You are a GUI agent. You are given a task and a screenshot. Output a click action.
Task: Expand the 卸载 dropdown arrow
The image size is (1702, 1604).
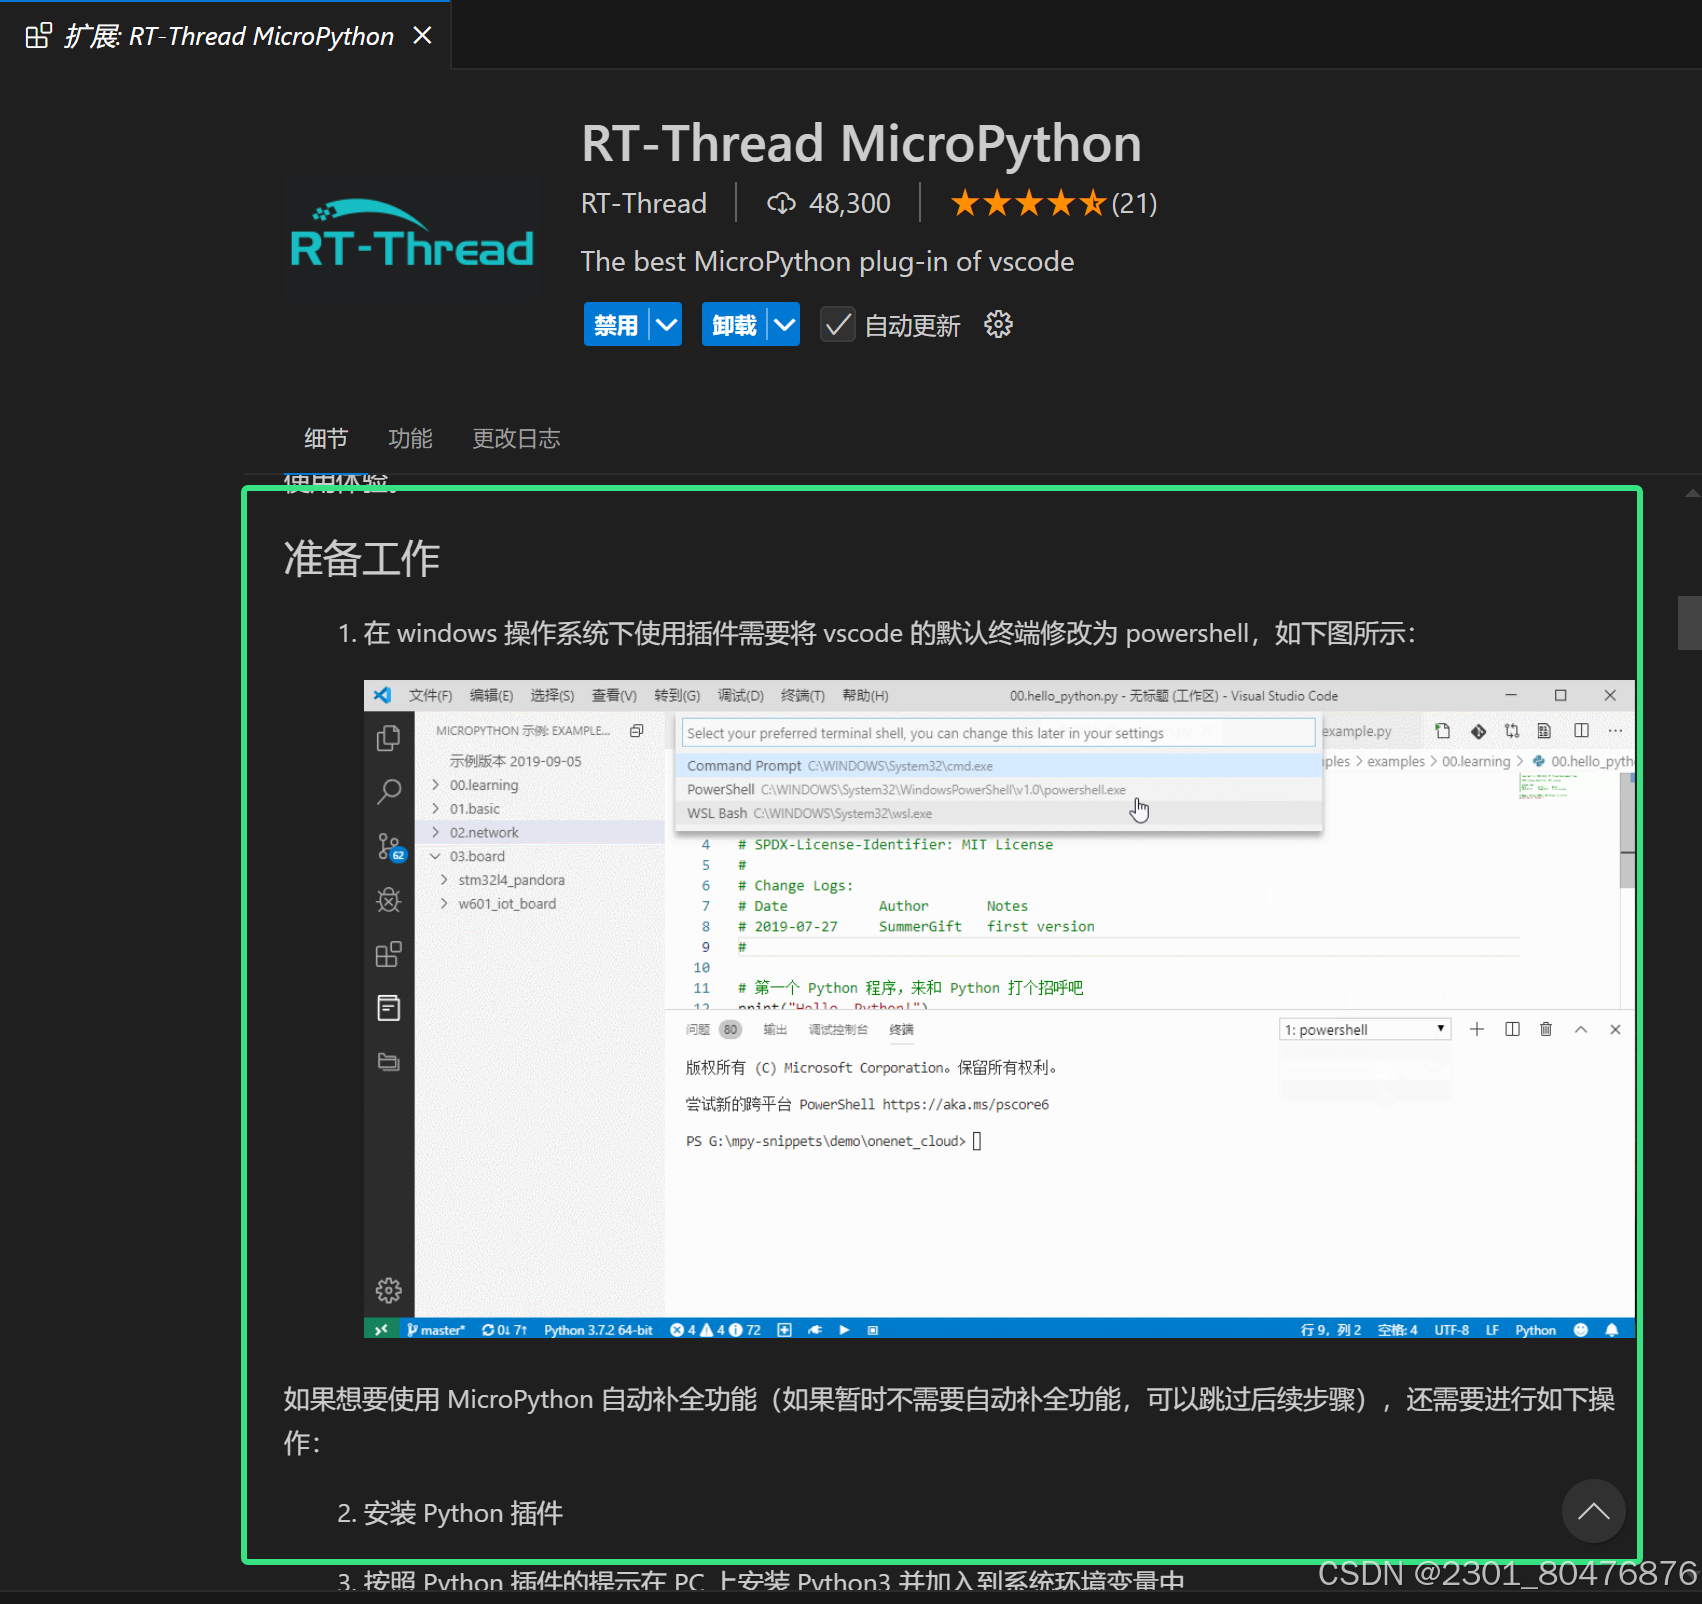784,325
